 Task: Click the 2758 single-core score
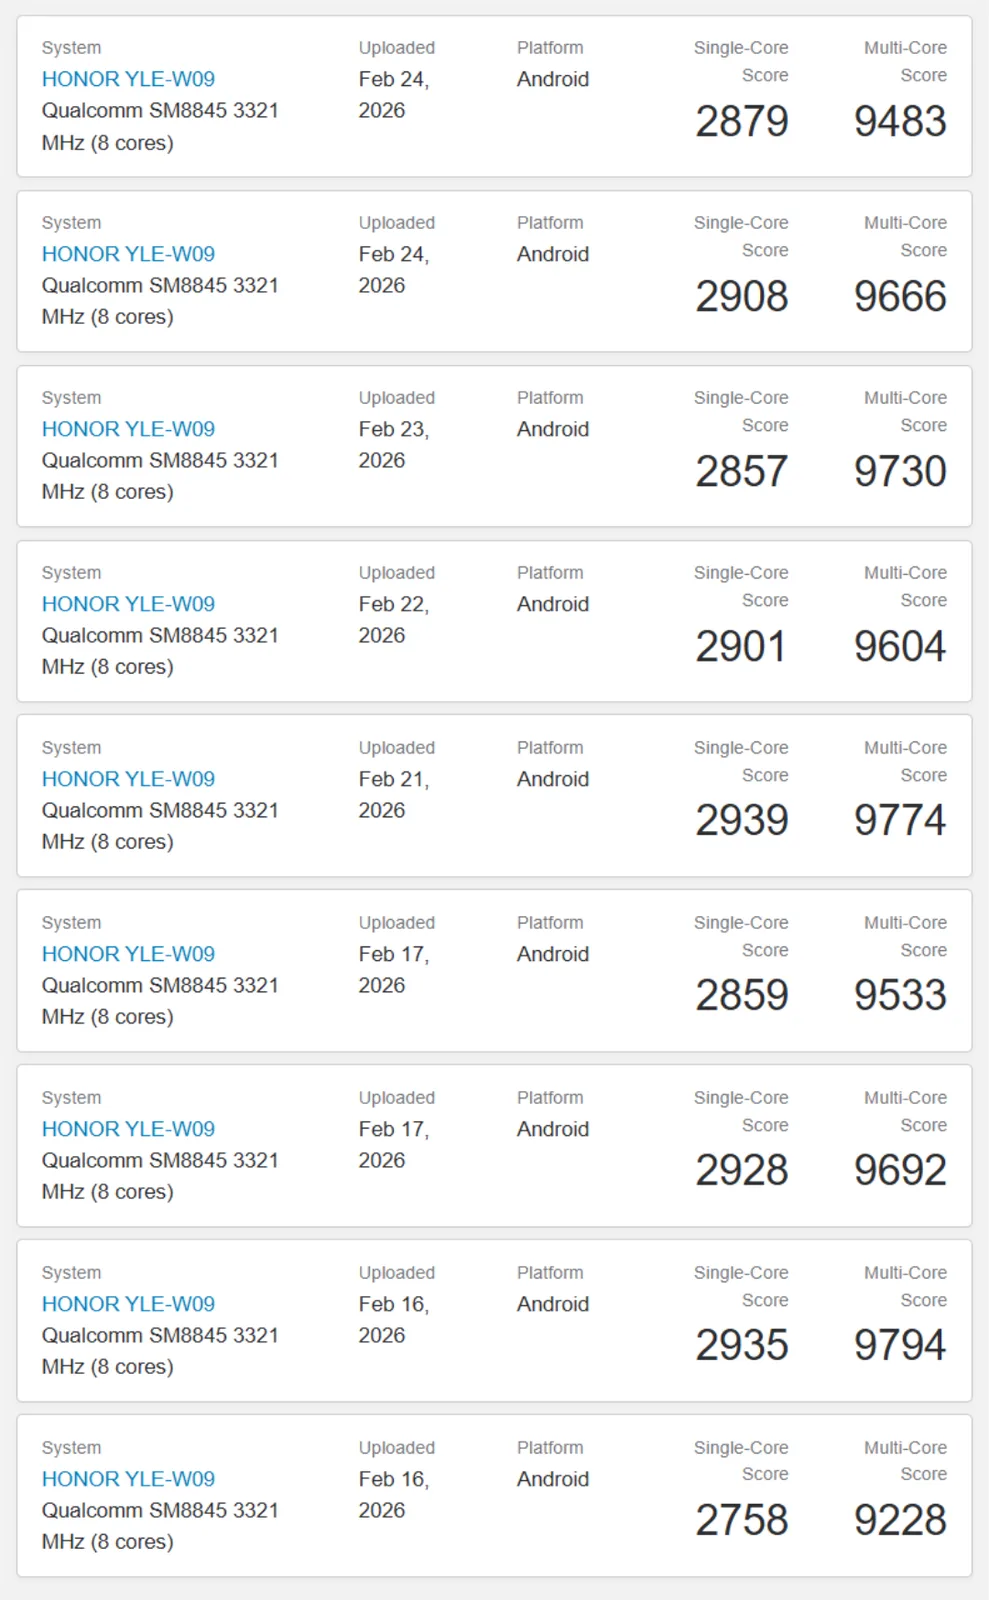pyautogui.click(x=741, y=1521)
